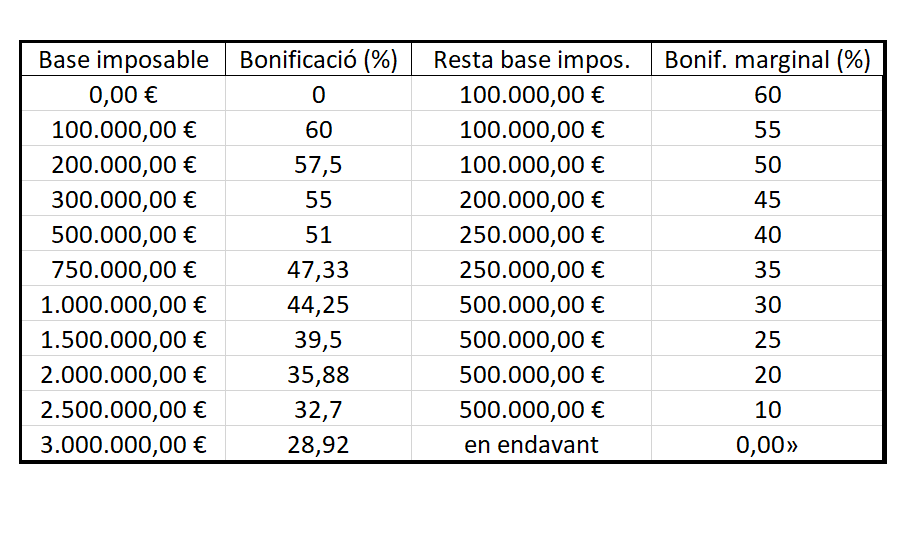Click the cell containing 57,5
This screenshot has width=906, height=535.
tap(318, 164)
